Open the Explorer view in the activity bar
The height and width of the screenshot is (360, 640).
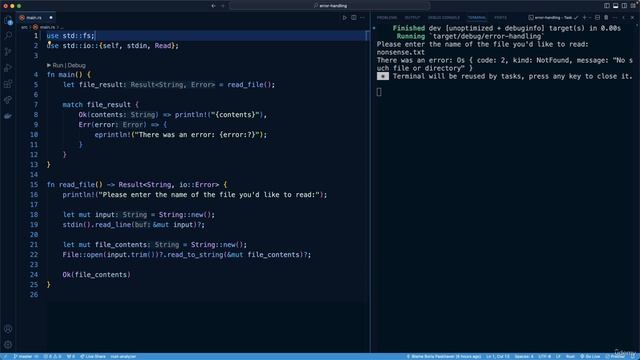pyautogui.click(x=8, y=20)
